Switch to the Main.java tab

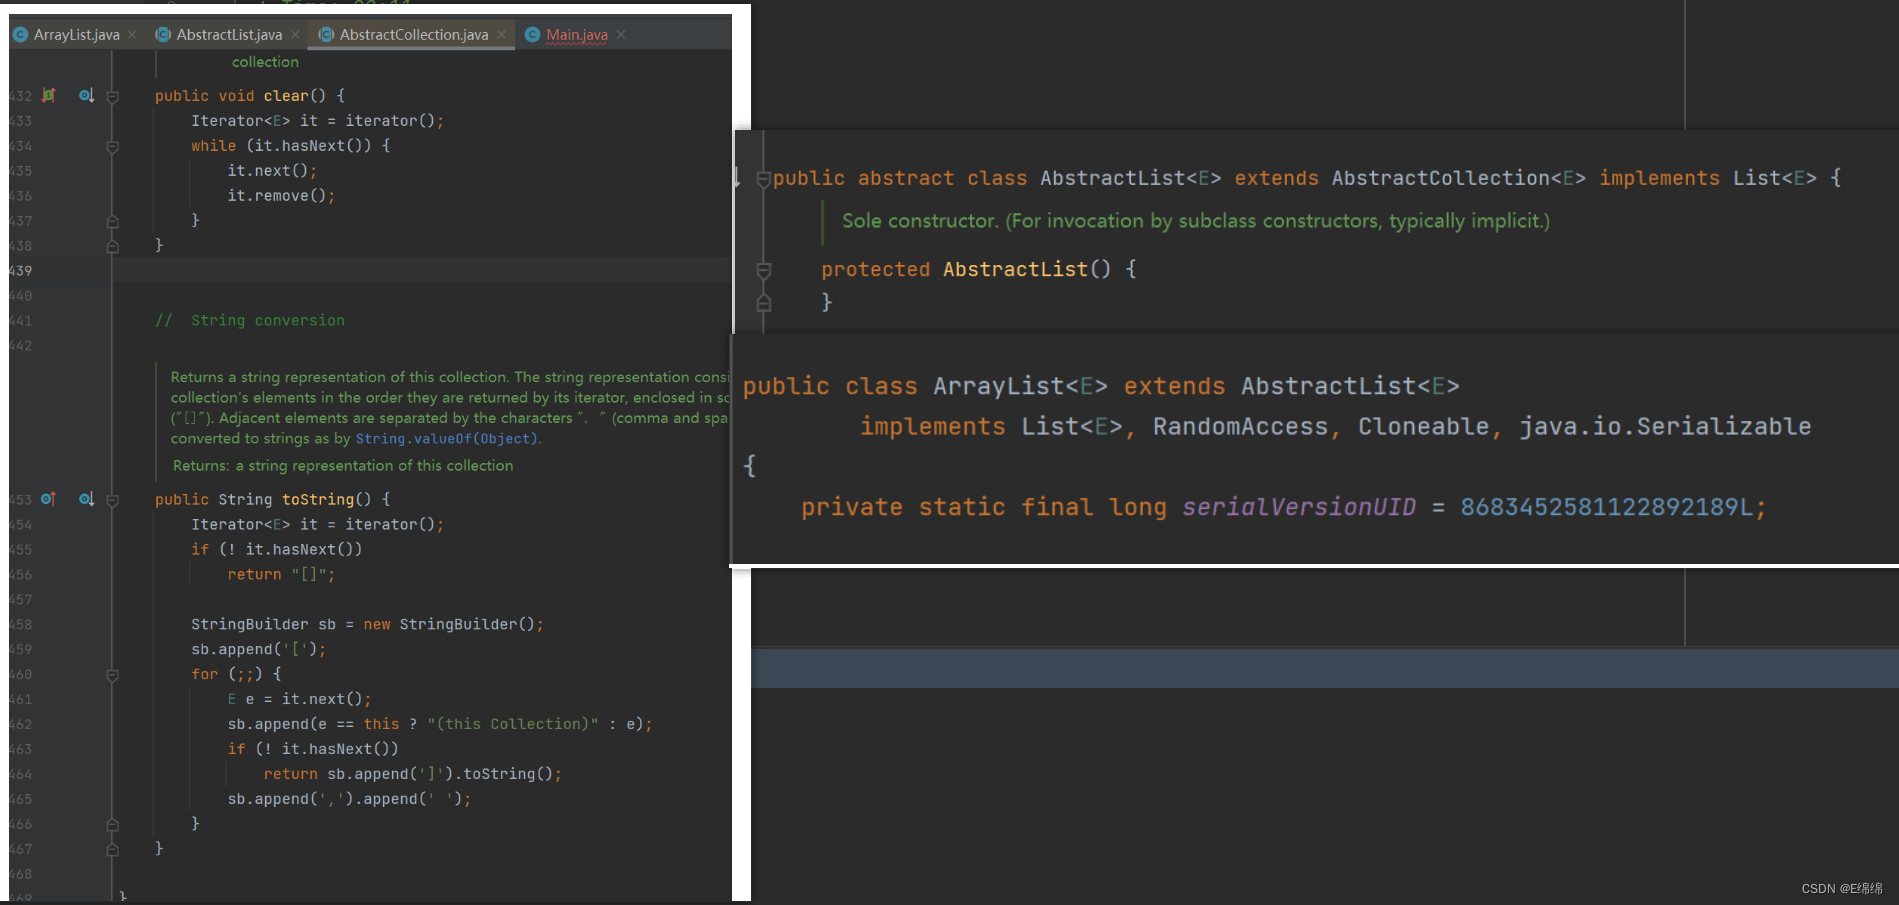[575, 34]
